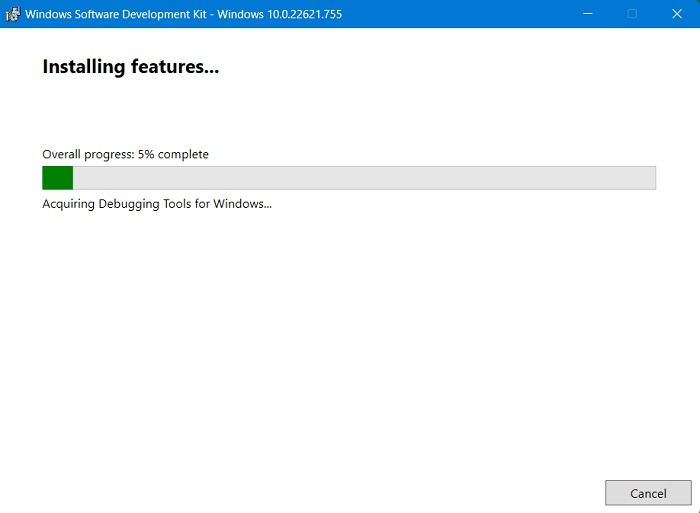
Task: Click the disabled maximize button
Action: (632, 14)
